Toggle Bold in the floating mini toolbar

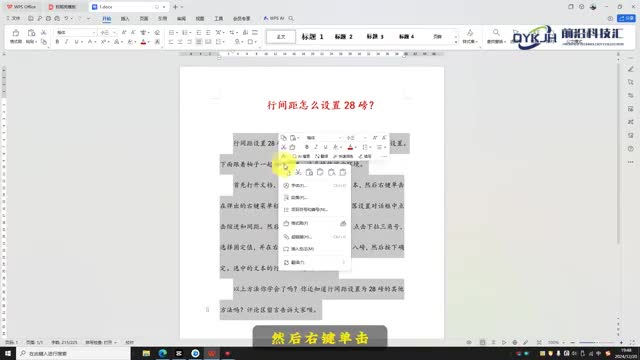point(307,147)
